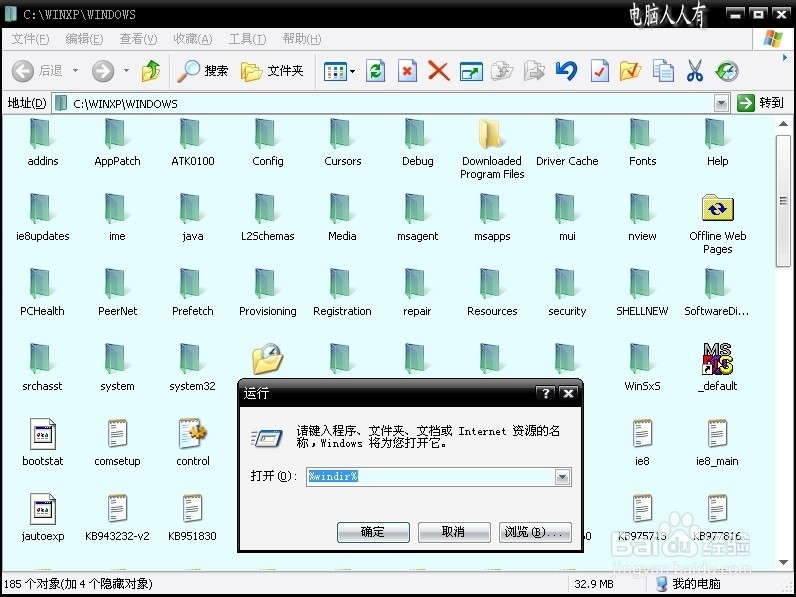Open the 查看(V) menu
796x597 pixels.
[138, 39]
